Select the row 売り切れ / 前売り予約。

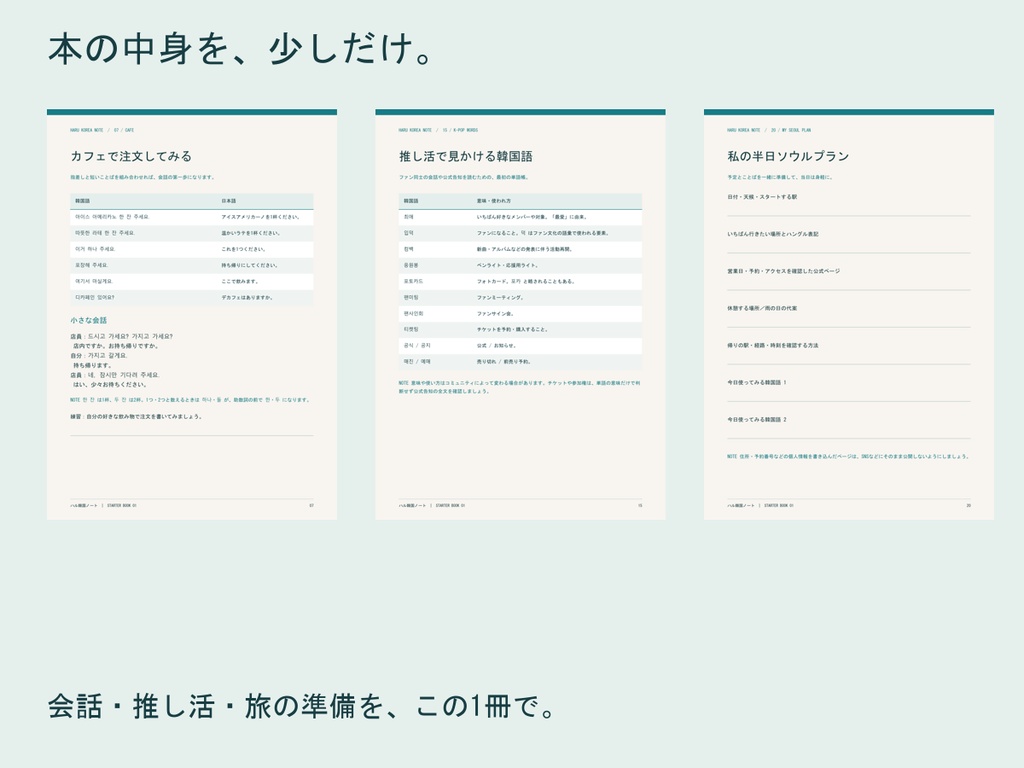(520, 362)
